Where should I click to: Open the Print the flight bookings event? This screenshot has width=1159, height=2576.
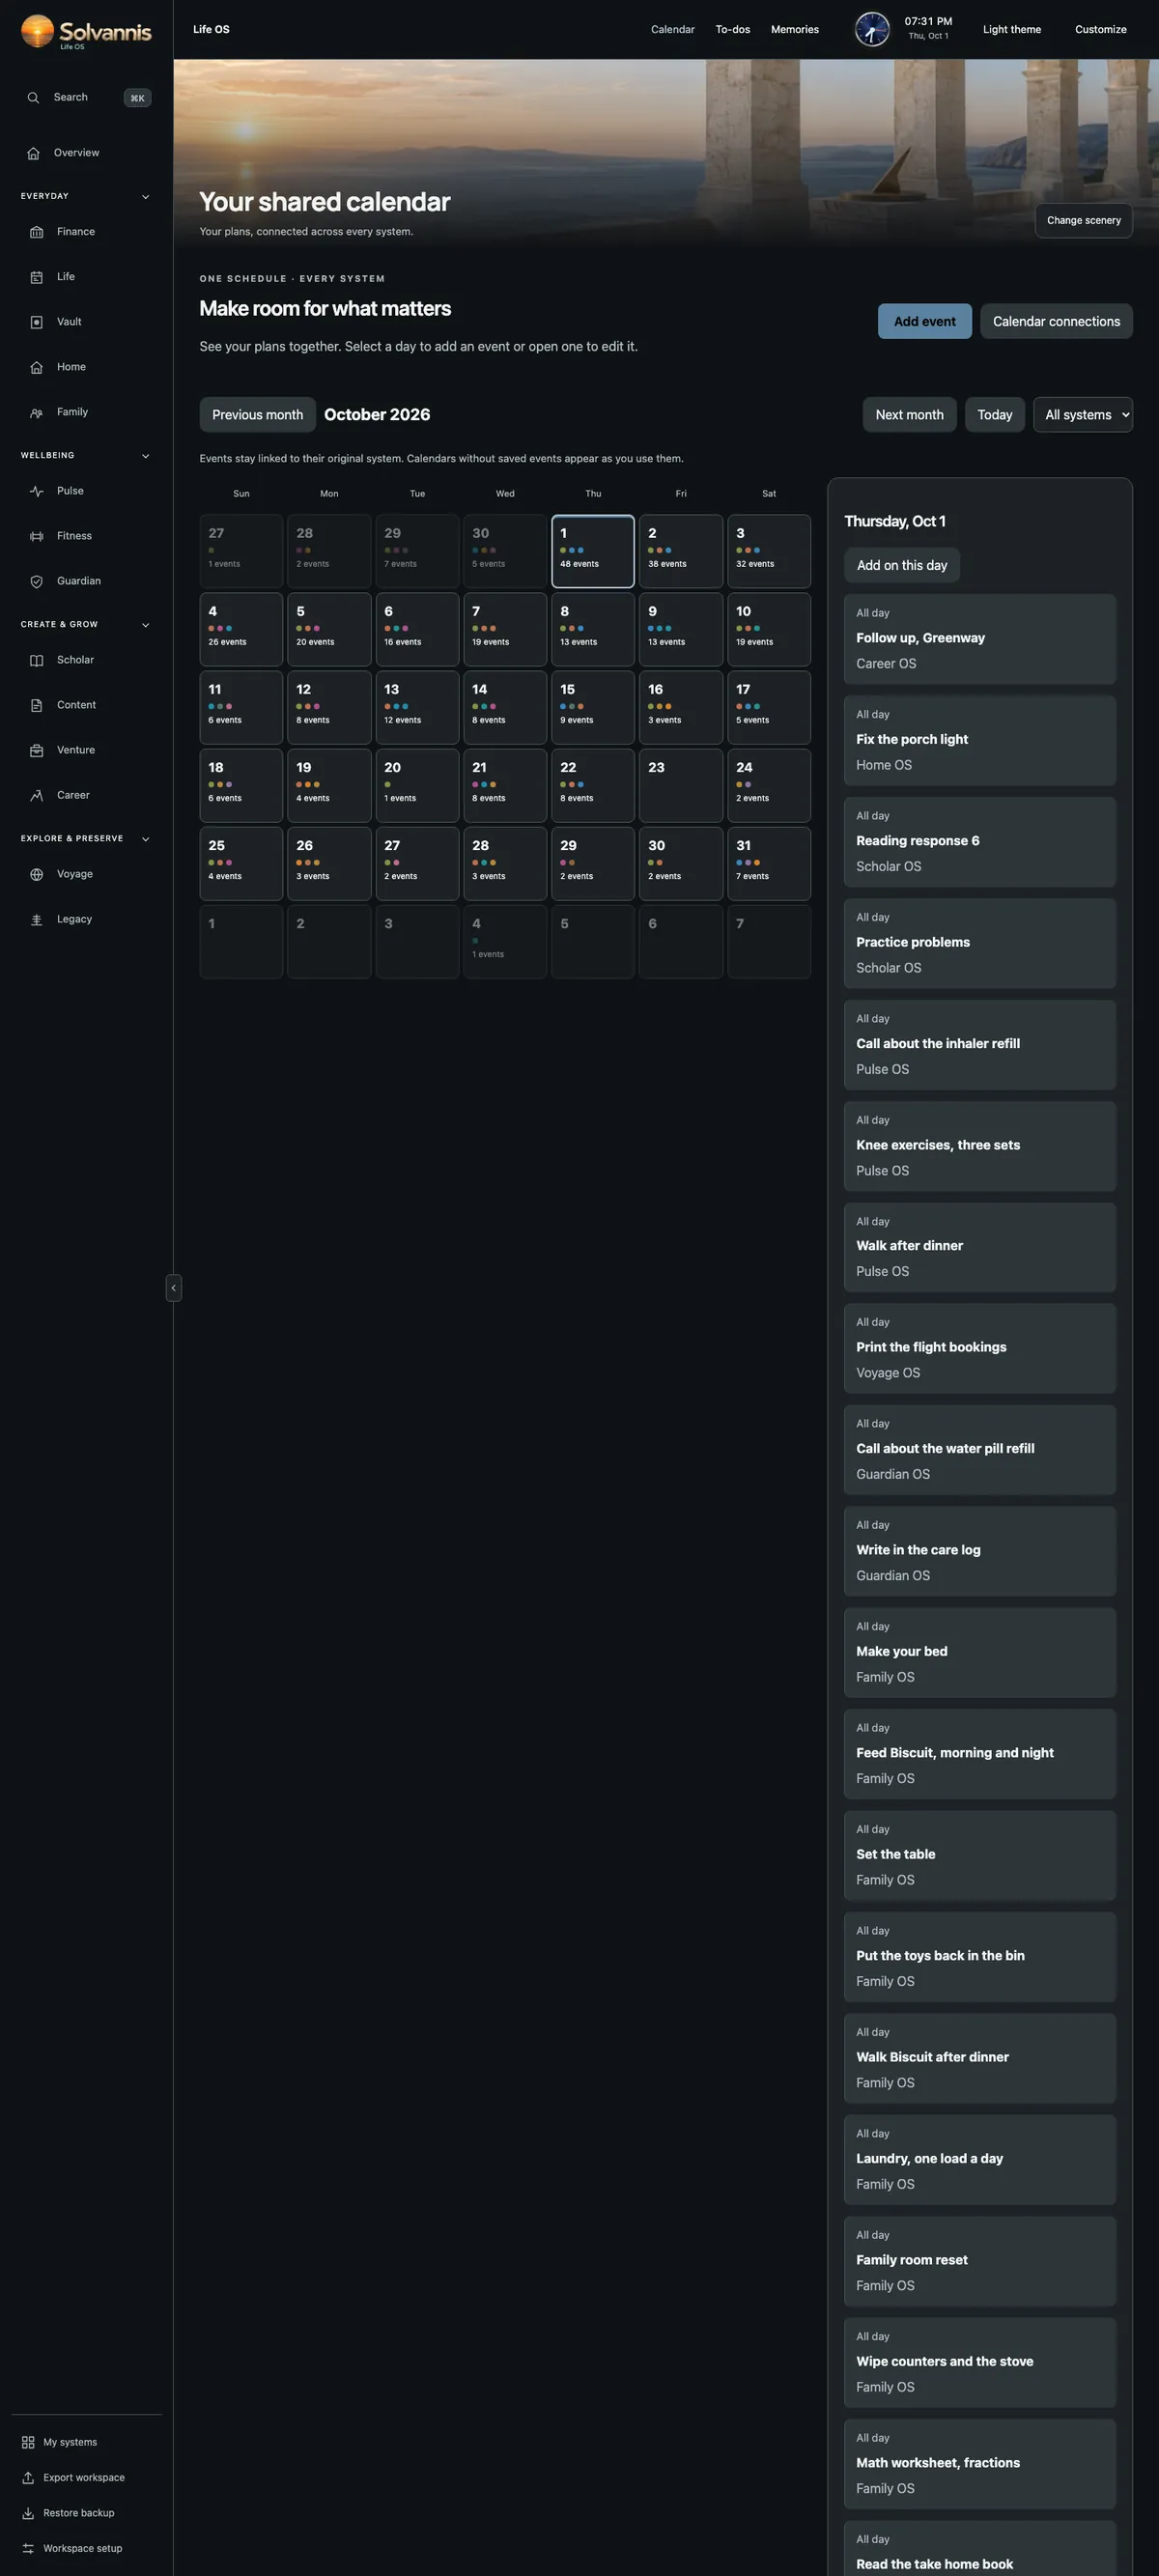980,1348
